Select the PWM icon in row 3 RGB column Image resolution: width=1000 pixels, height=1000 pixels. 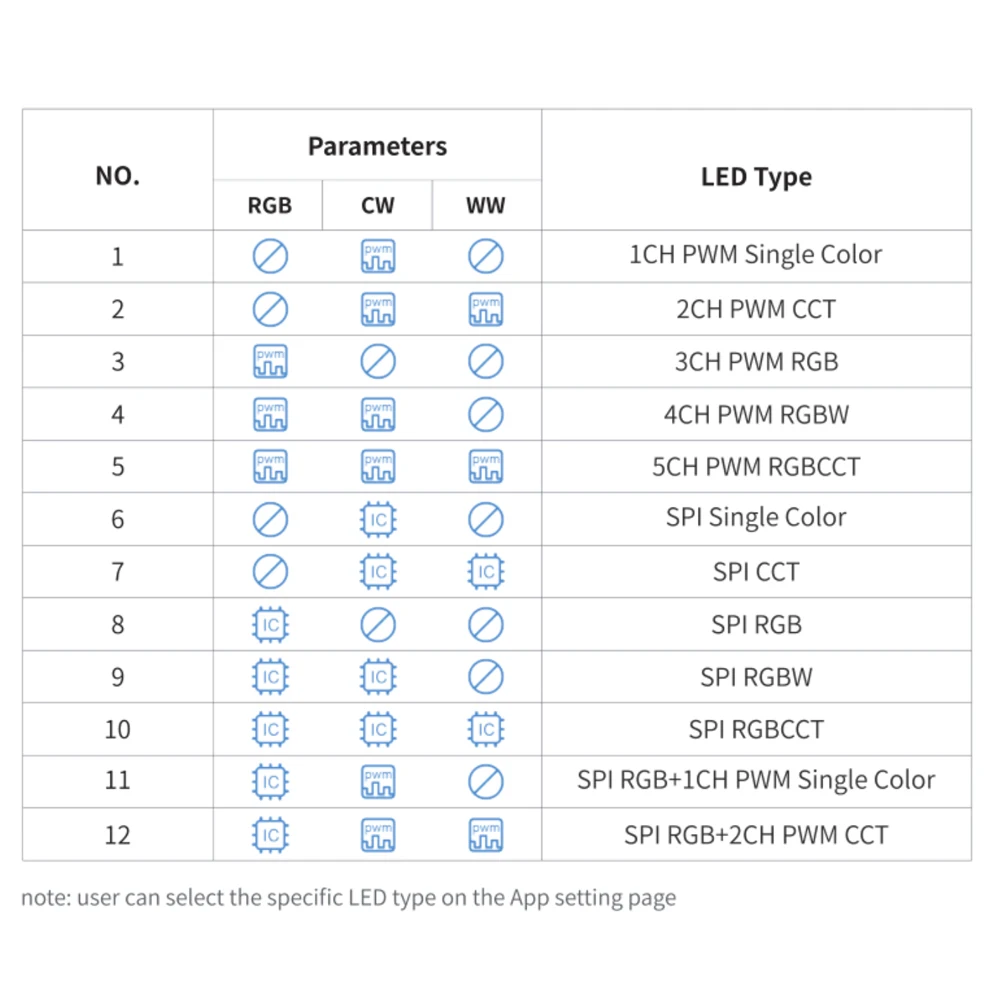tap(270, 361)
